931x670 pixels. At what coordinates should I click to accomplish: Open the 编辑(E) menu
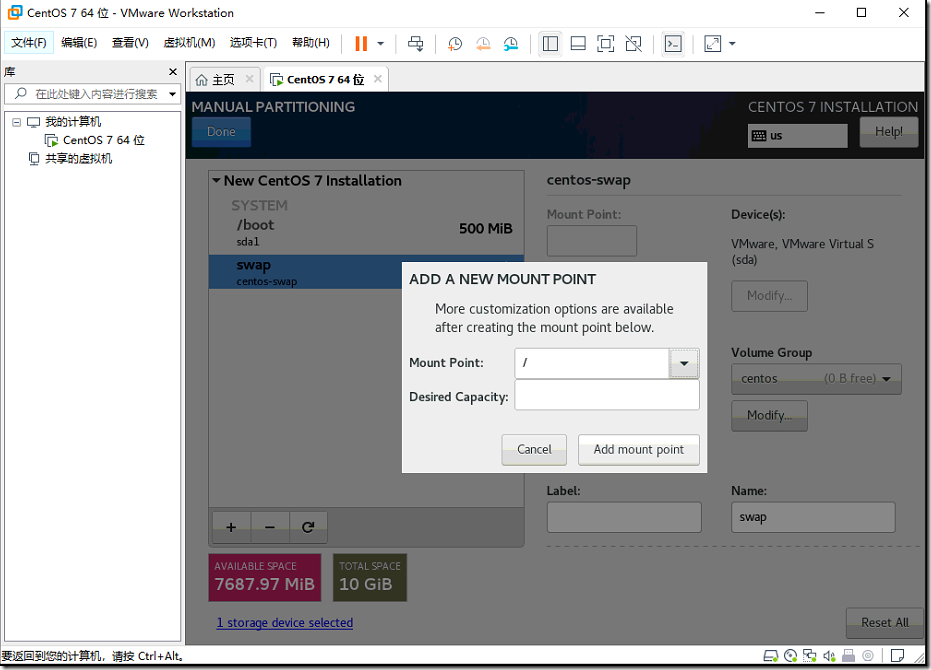79,42
